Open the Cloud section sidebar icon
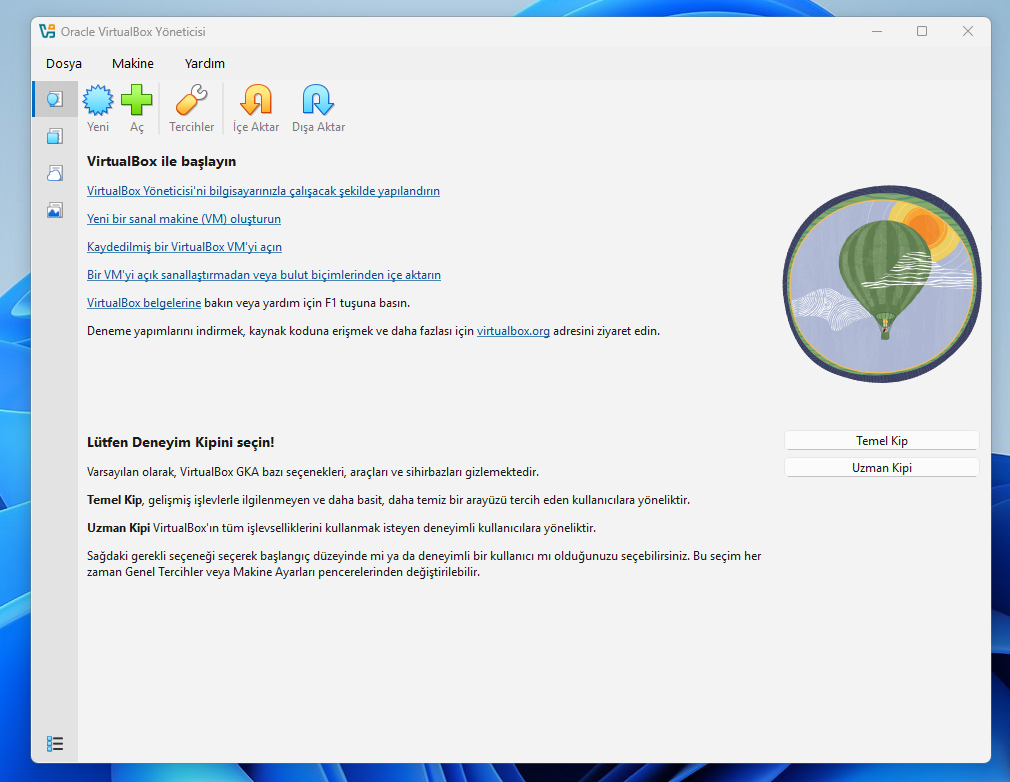 pos(55,173)
